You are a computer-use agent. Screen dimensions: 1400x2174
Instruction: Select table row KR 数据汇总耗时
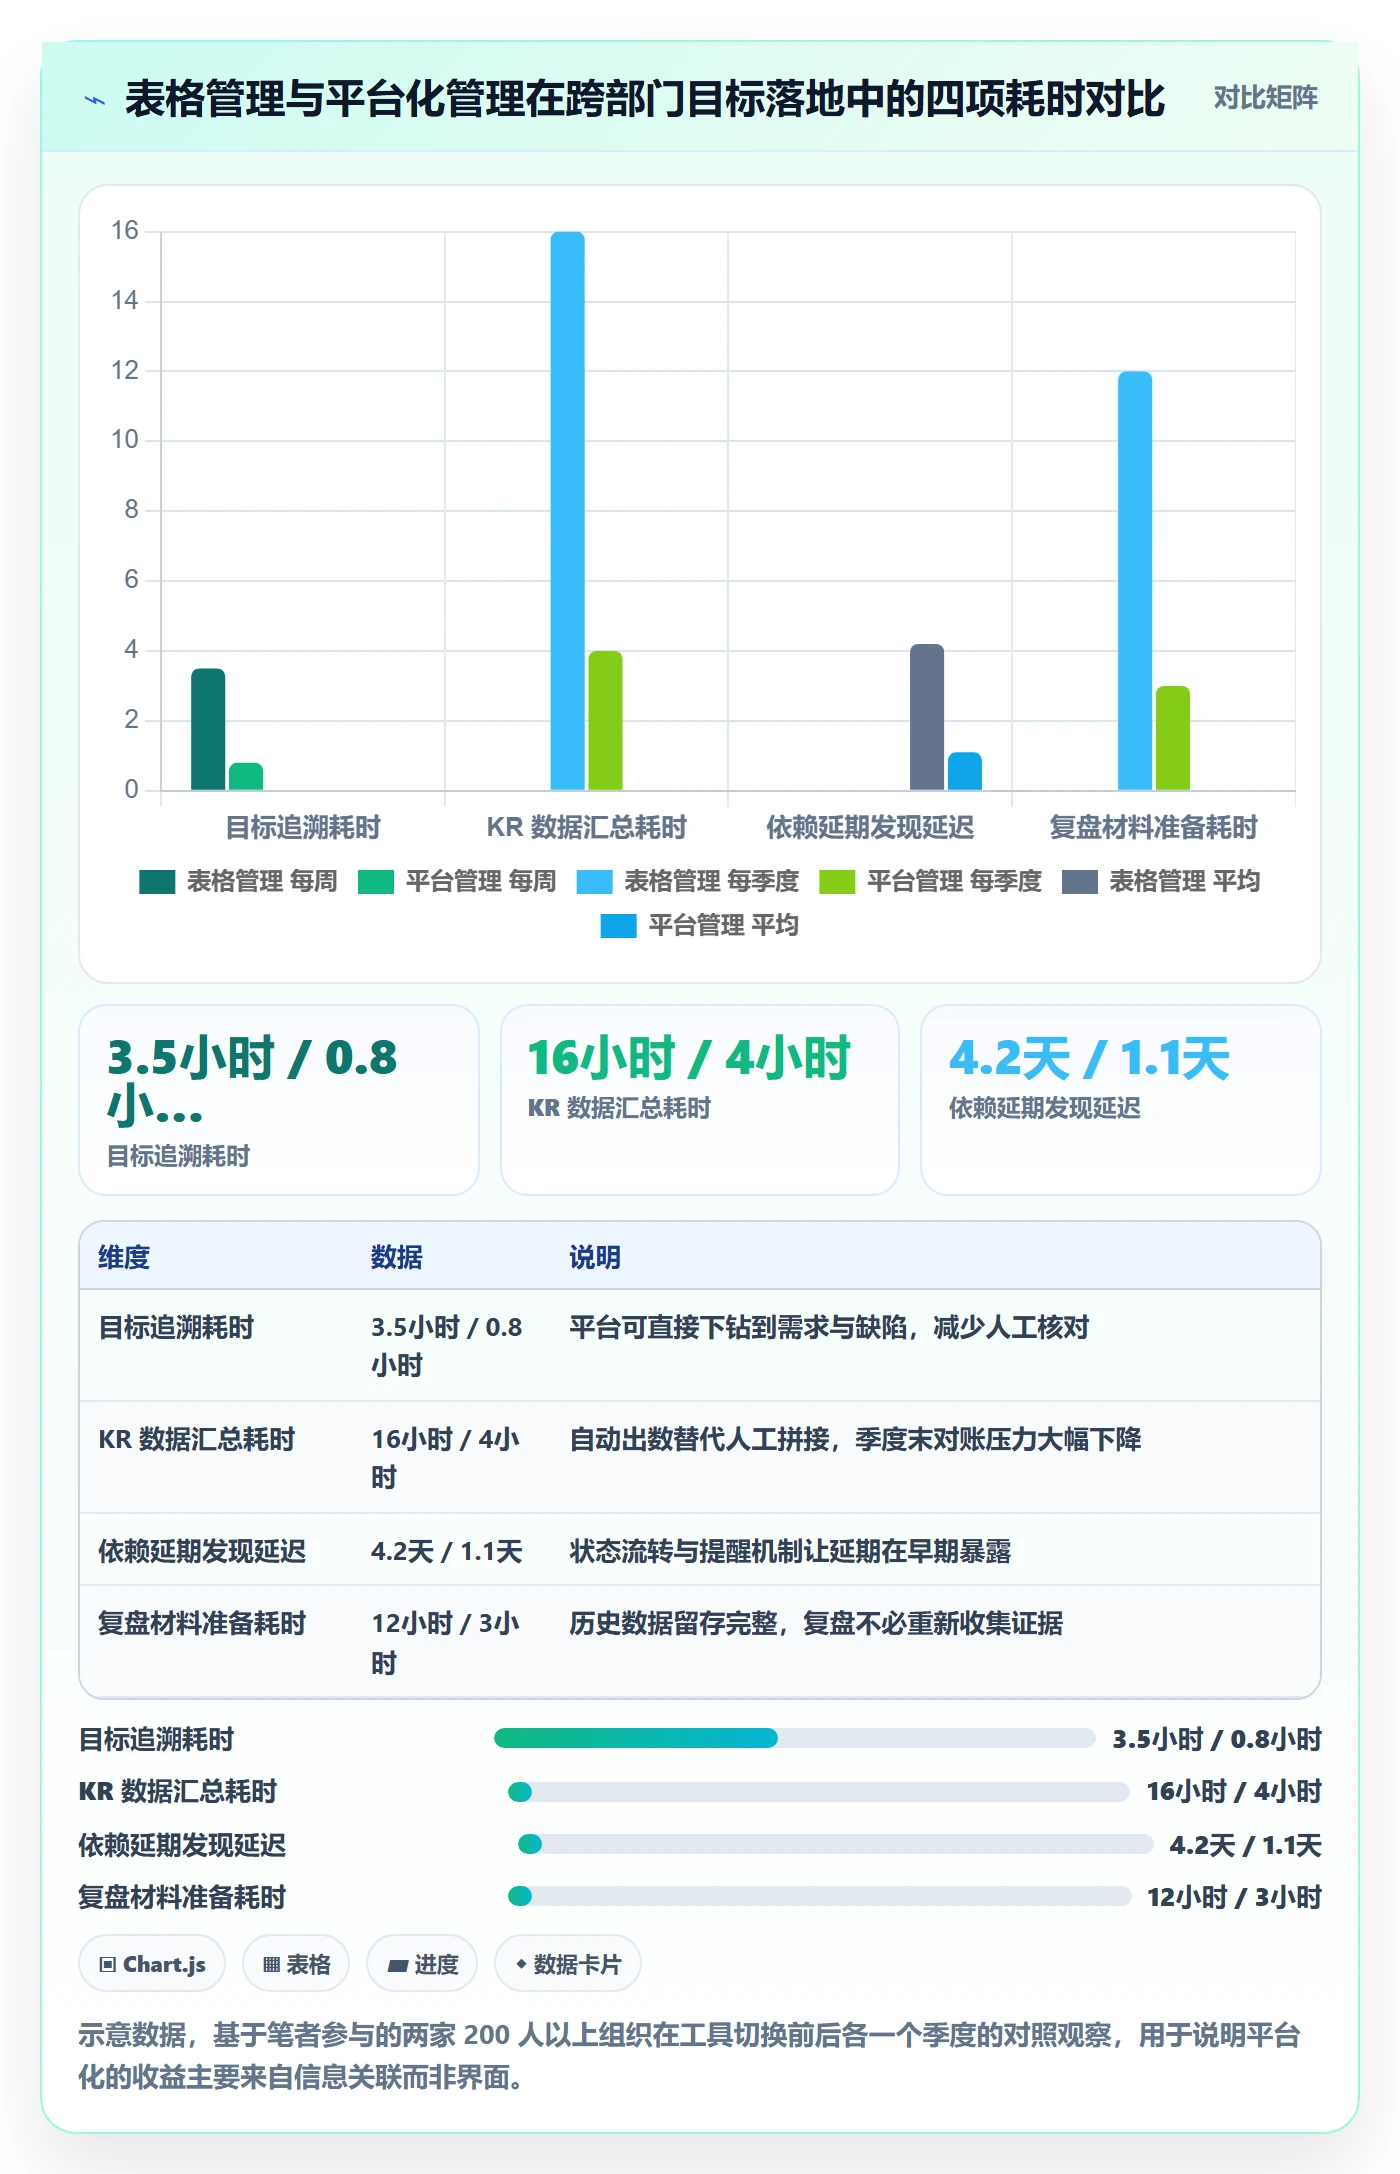click(x=700, y=1457)
